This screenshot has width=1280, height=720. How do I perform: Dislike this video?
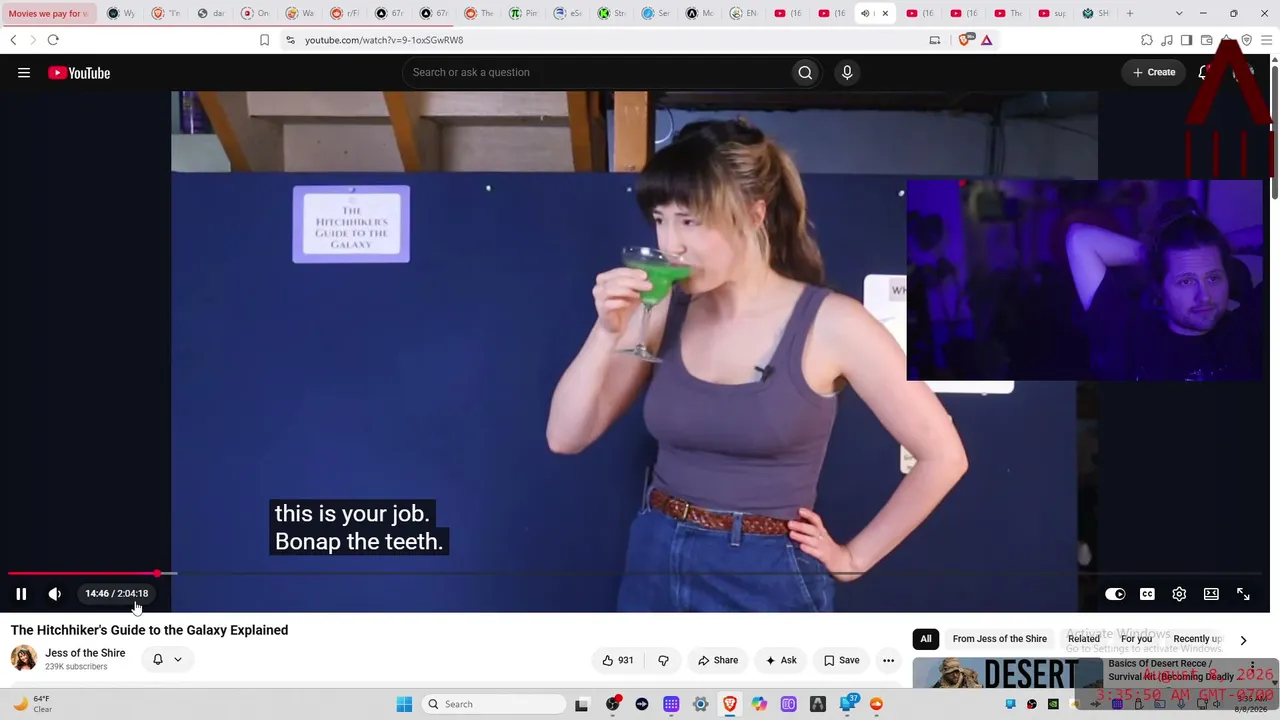(x=663, y=660)
